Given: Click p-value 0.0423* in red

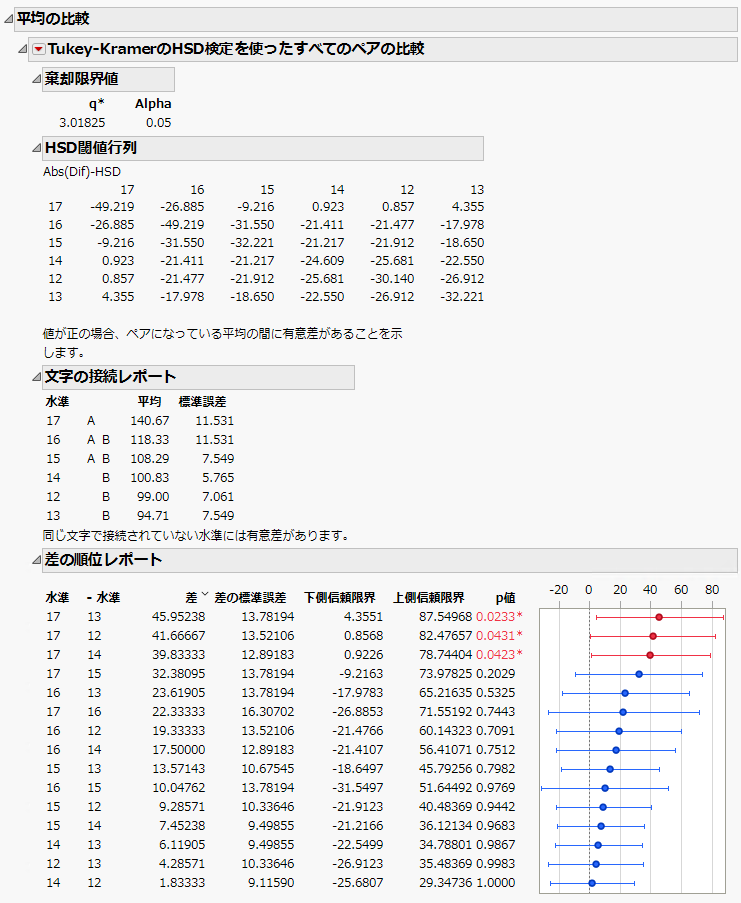Looking at the screenshot, I should (499, 655).
